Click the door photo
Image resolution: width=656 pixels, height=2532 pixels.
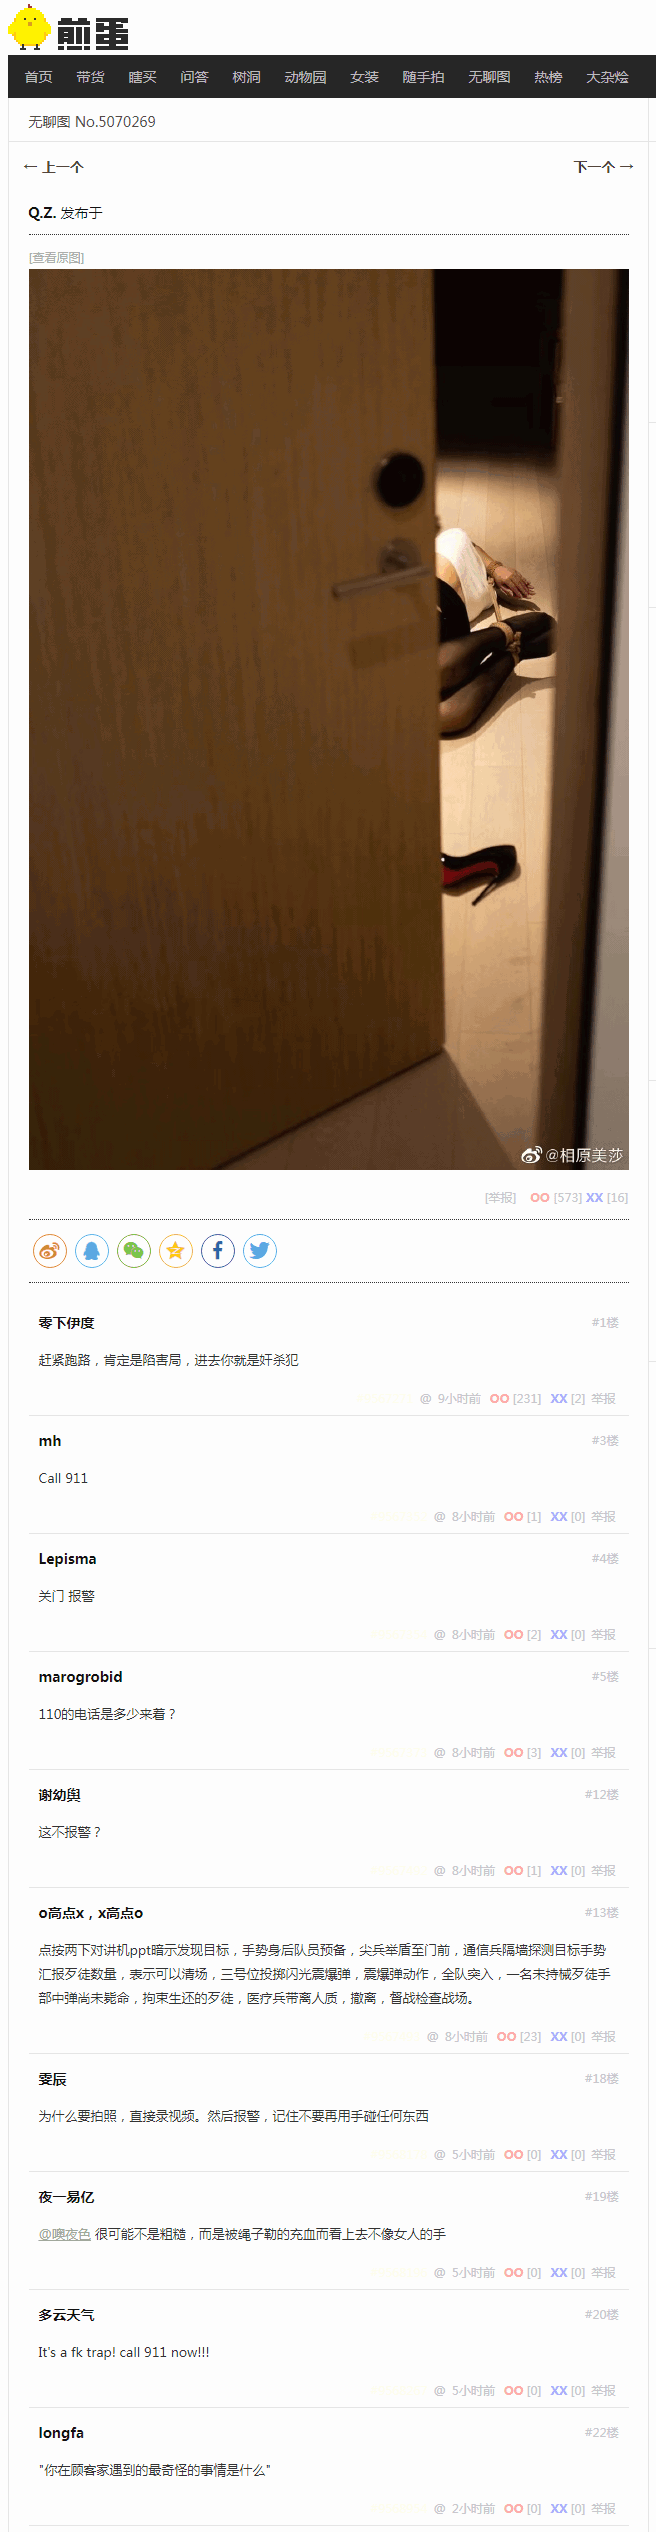pos(329,719)
